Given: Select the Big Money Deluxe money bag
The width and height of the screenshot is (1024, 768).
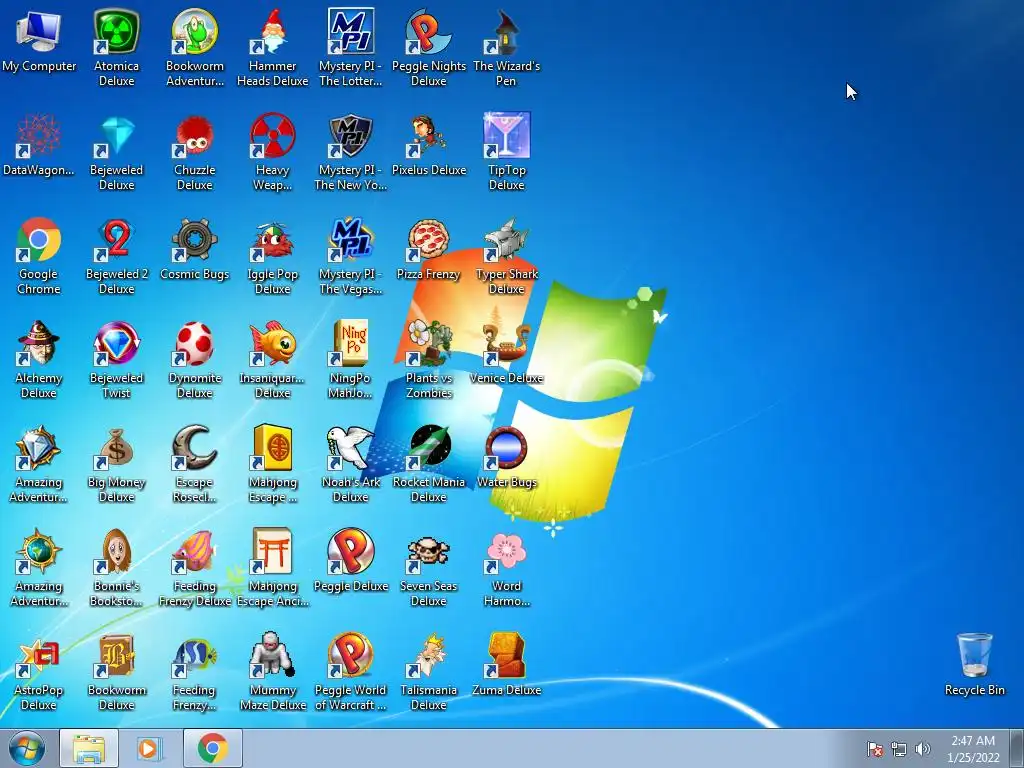Looking at the screenshot, I should point(116,447).
